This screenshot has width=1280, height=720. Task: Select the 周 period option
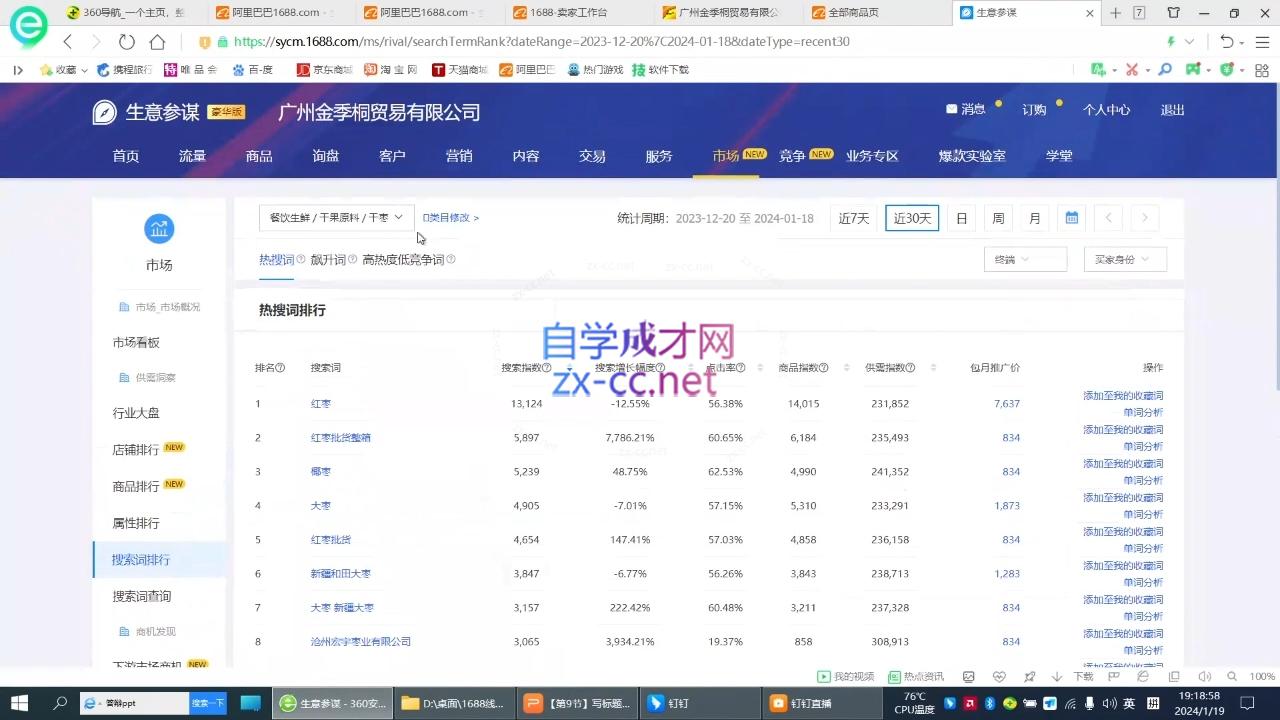[x=998, y=218]
